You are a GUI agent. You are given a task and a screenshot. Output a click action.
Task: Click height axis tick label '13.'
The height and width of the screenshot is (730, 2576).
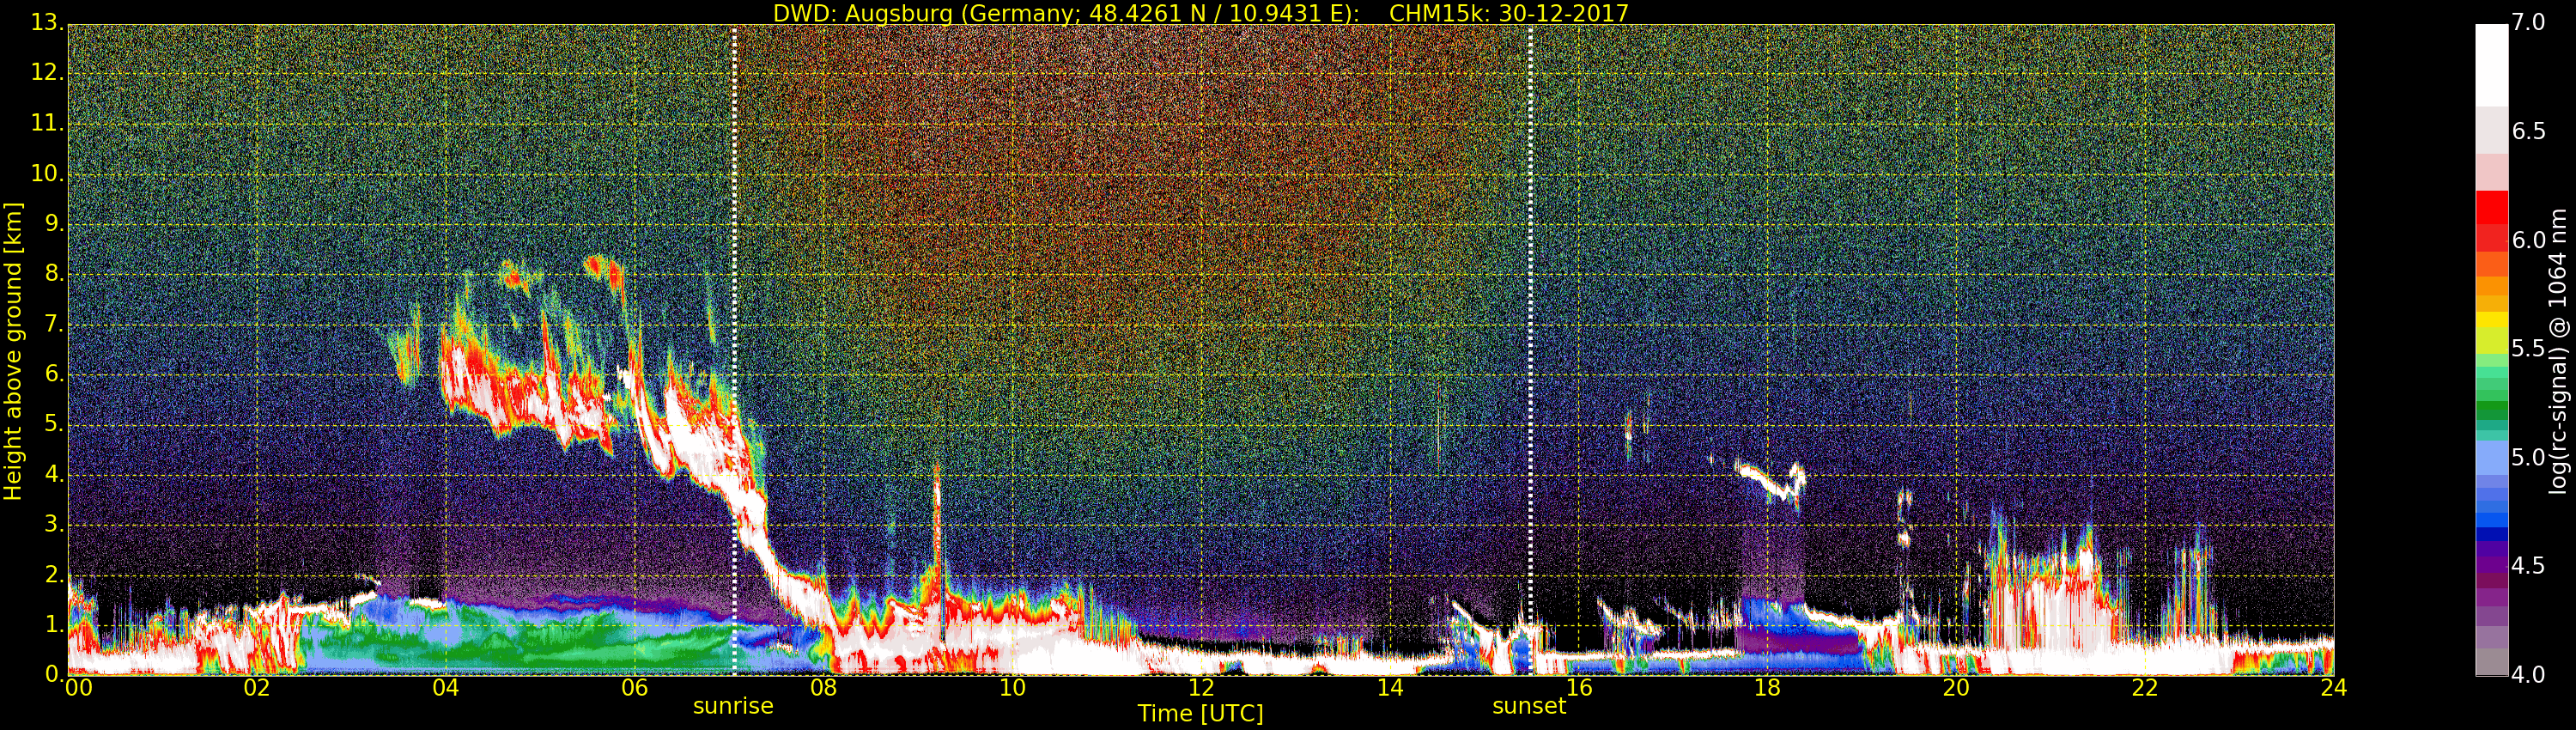pos(47,23)
